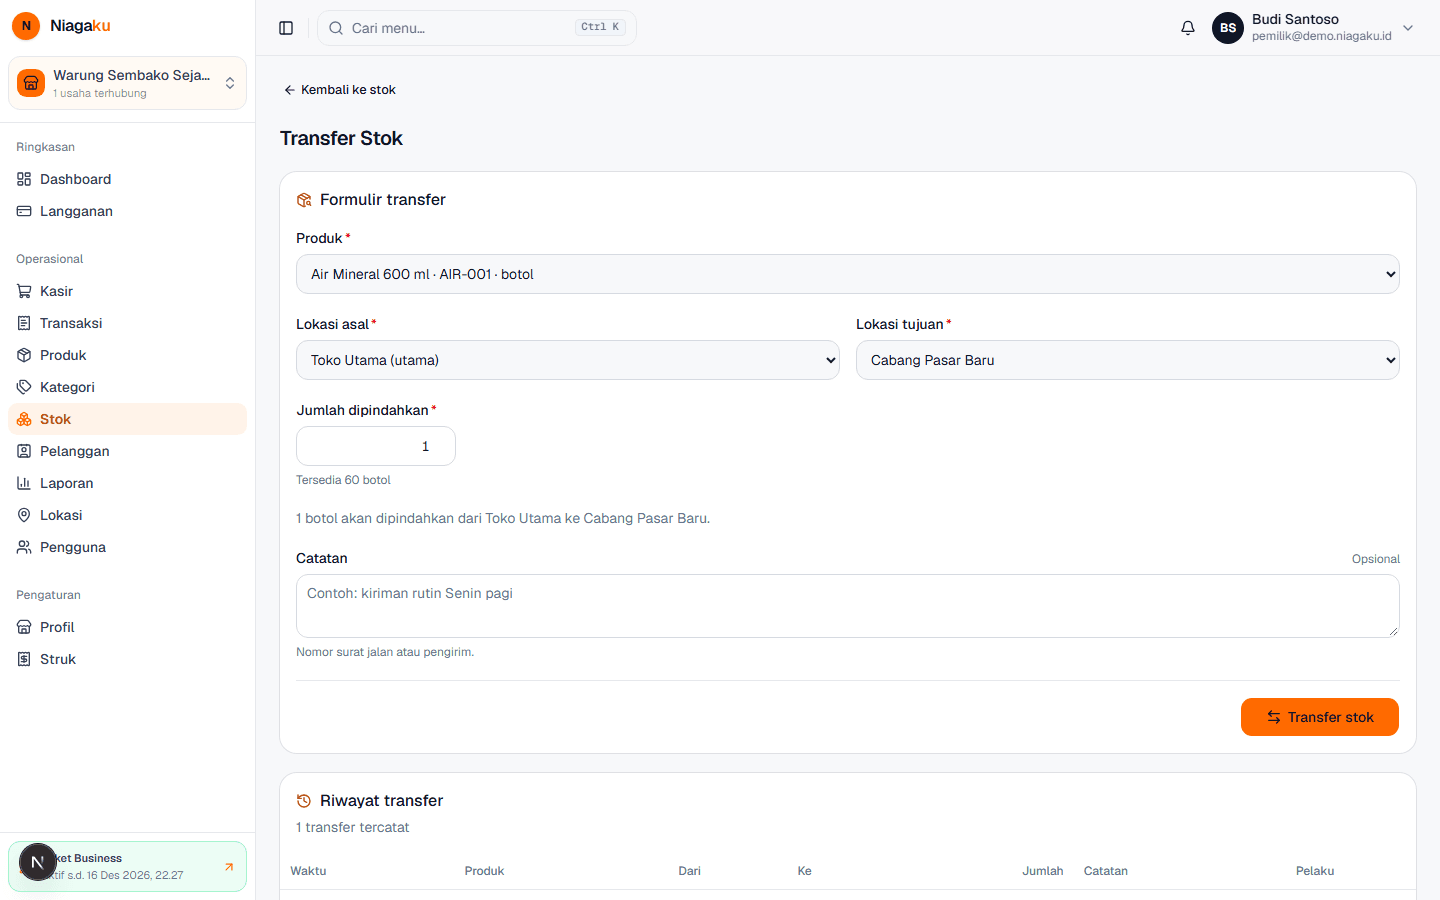Click the Profil store icon
The image size is (1440, 900).
click(x=24, y=627)
